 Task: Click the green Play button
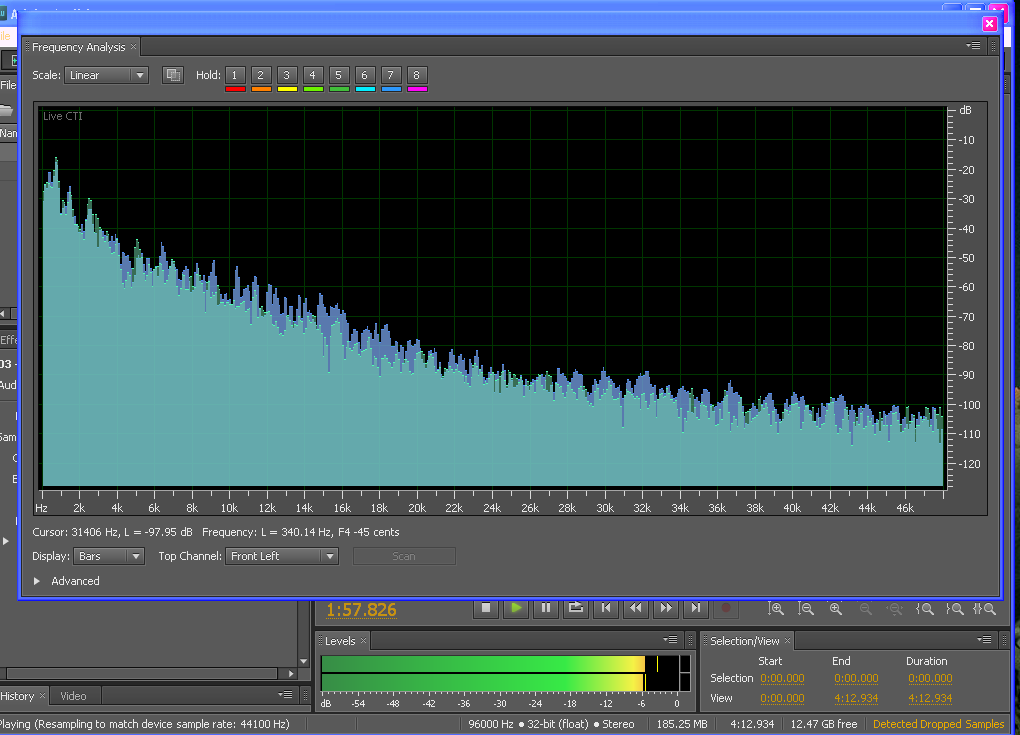tap(516, 608)
